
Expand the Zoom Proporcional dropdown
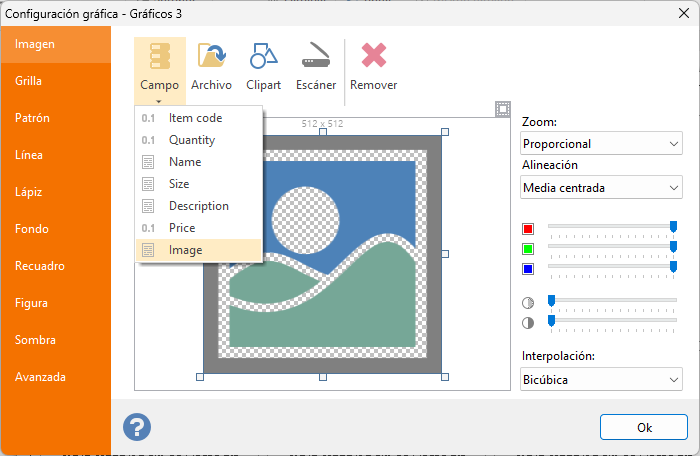pos(601,143)
